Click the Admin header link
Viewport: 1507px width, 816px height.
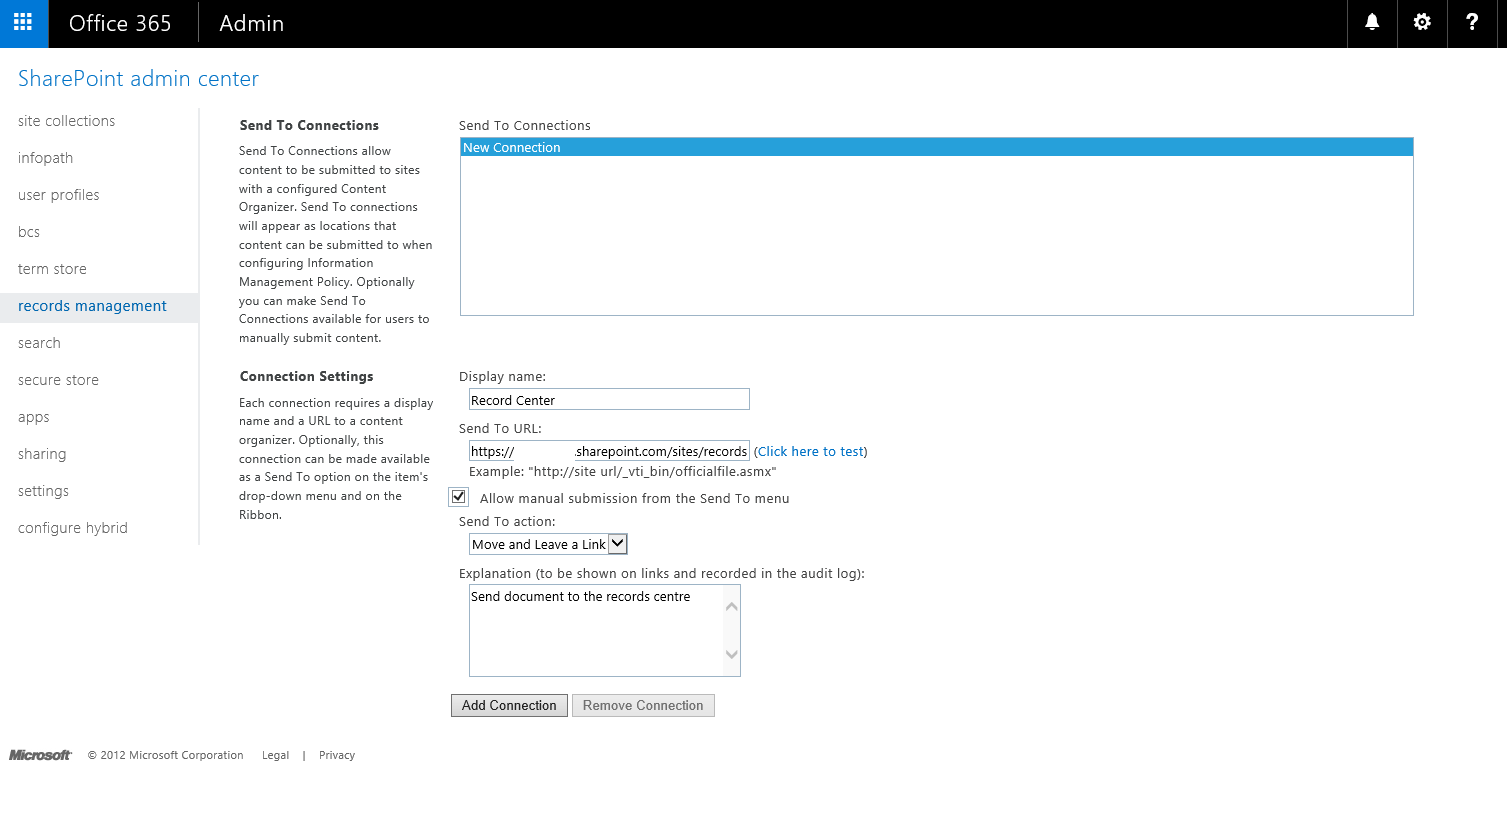(x=251, y=23)
